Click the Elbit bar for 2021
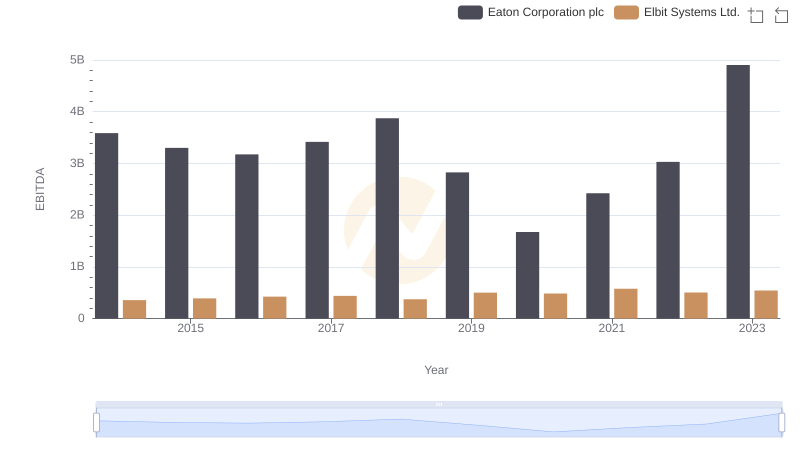 click(626, 303)
